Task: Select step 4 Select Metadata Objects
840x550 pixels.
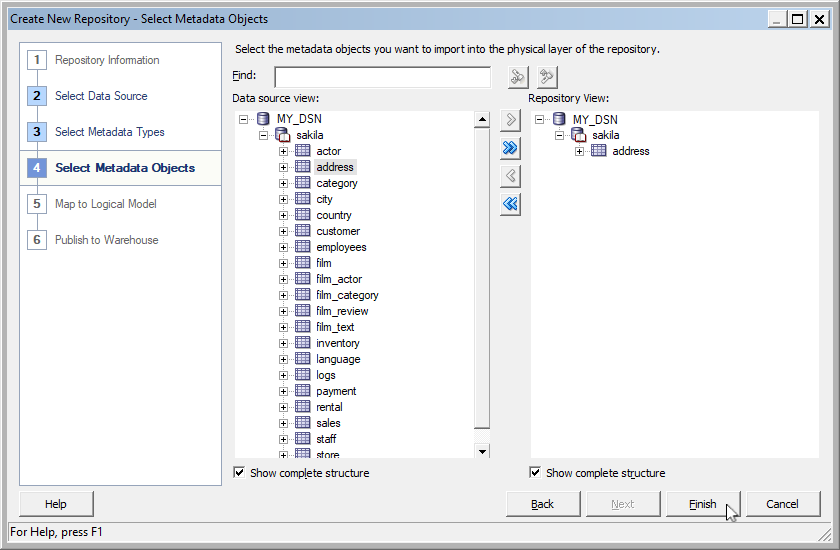Action: (x=121, y=168)
